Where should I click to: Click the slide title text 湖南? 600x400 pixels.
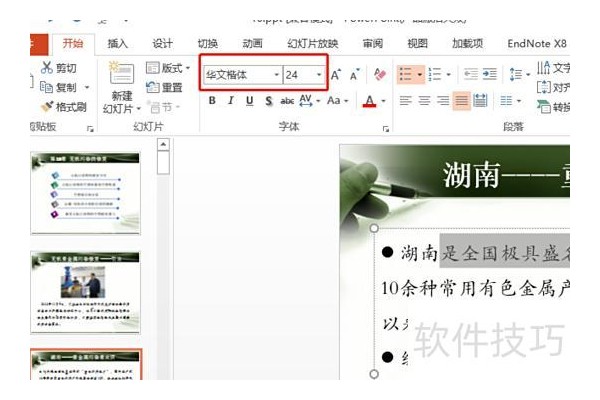[471, 175]
